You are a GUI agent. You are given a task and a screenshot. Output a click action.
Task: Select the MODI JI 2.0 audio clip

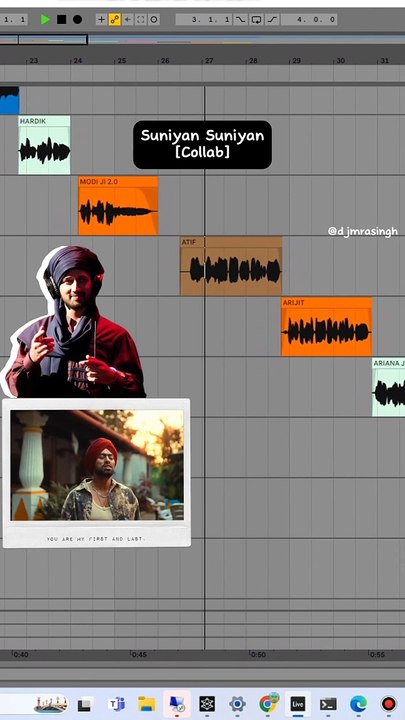click(118, 206)
